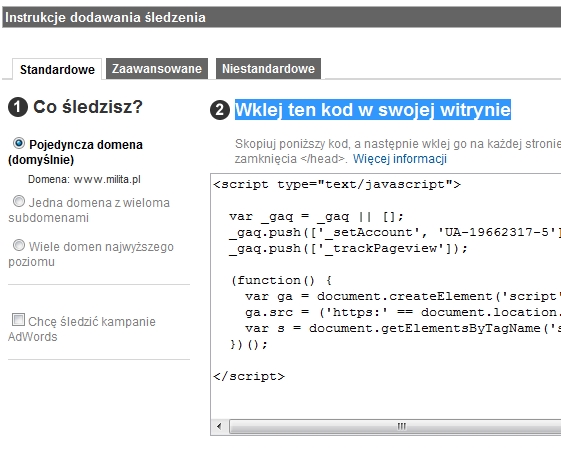Click the Co śledzisz? heading
The image size is (561, 451).
click(88, 107)
